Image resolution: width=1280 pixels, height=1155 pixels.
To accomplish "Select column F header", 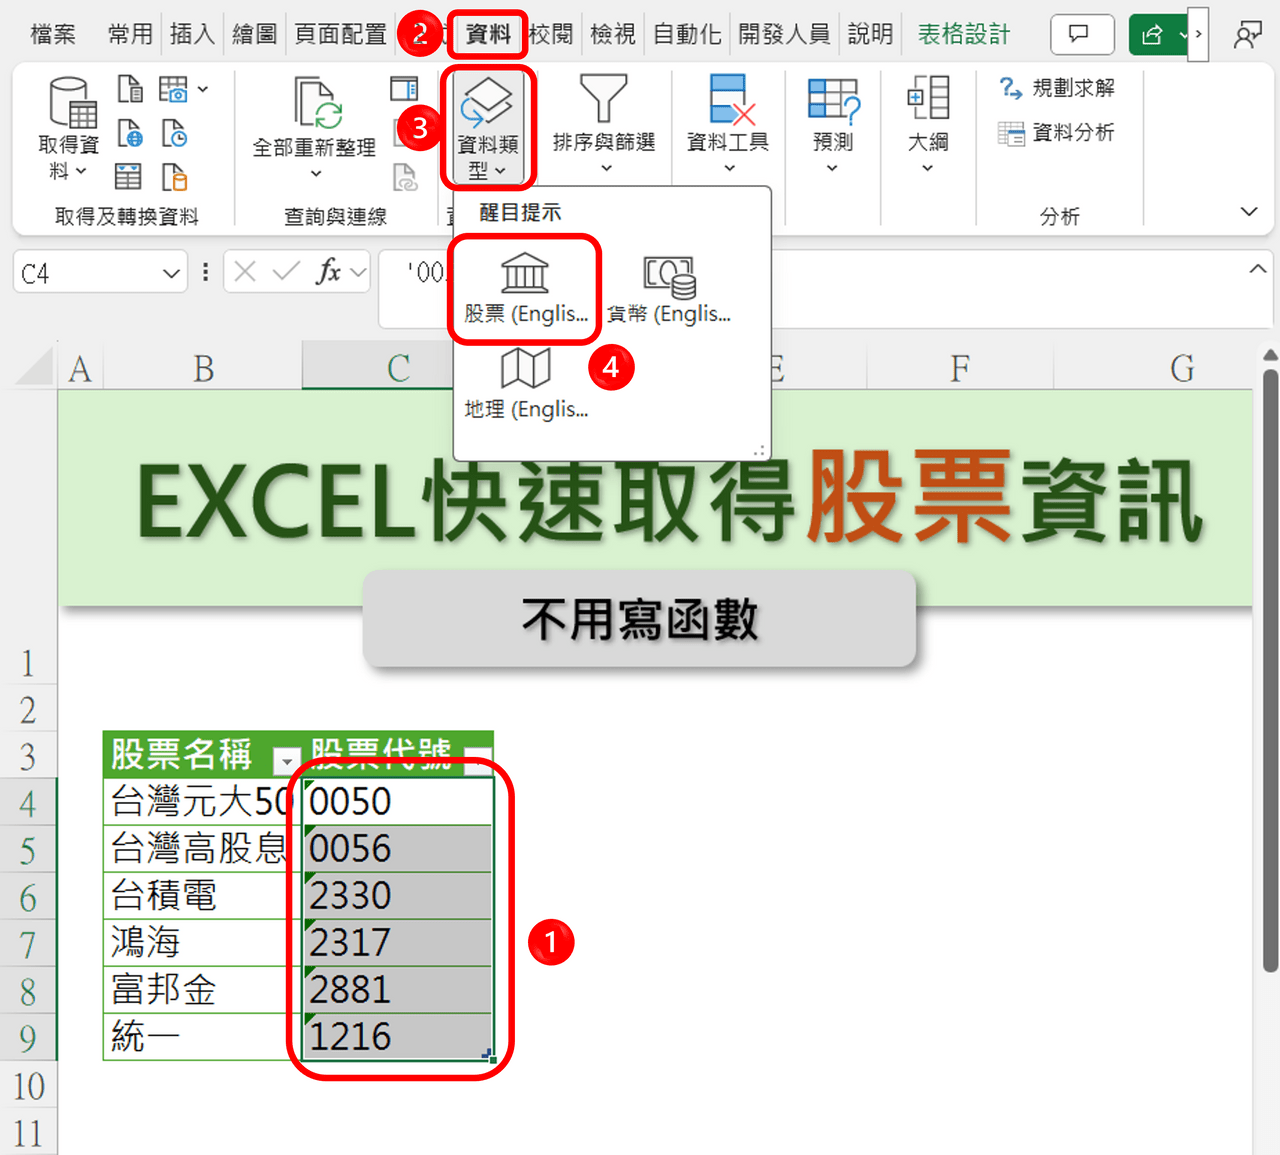I will 960,369.
